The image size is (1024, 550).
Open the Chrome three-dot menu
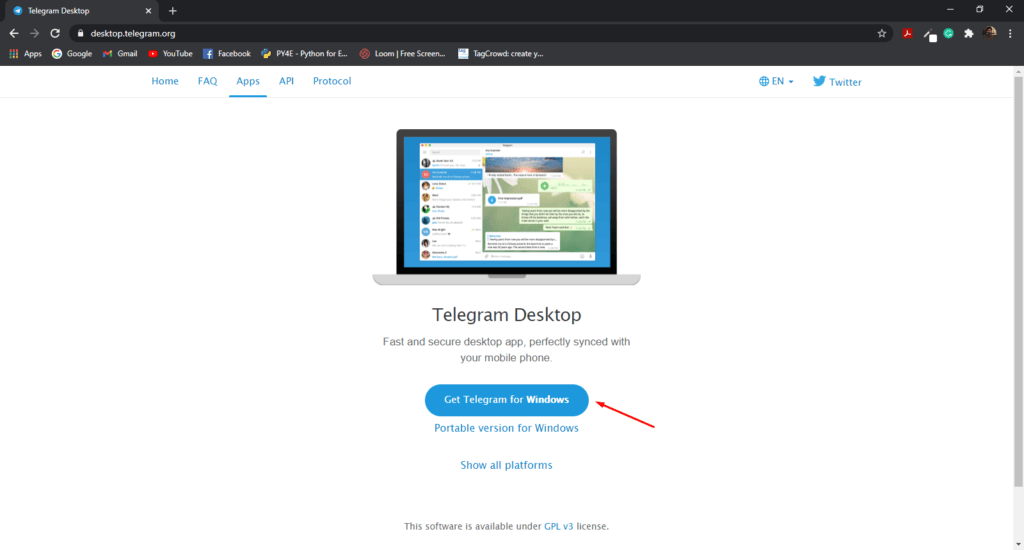(1010, 33)
